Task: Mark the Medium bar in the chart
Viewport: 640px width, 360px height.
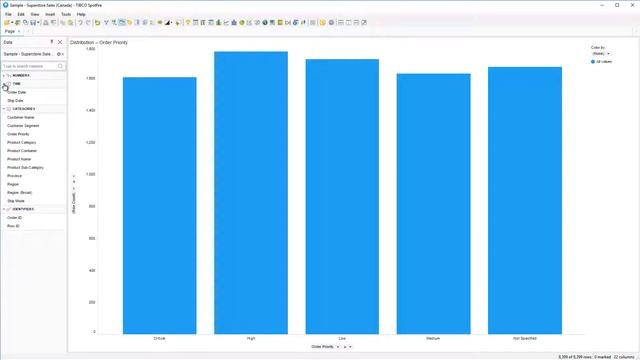Action: click(433, 204)
